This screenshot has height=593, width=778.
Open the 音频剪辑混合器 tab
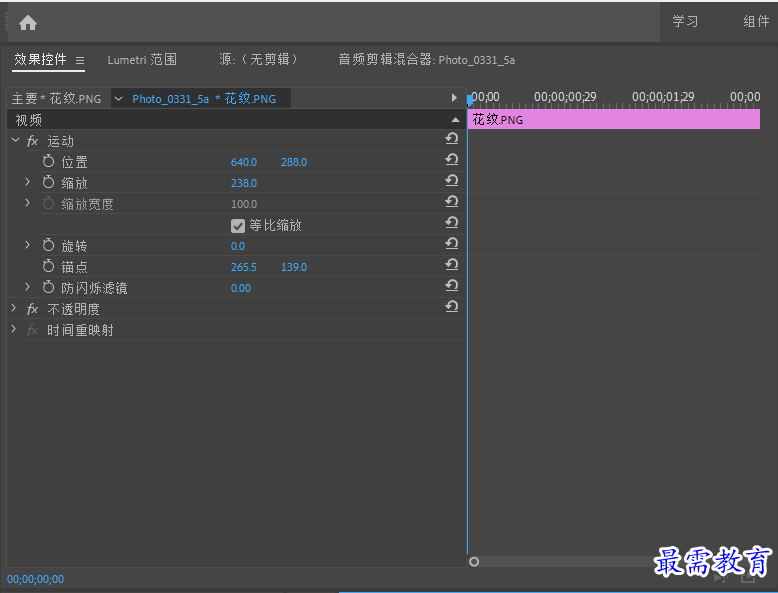pyautogui.click(x=427, y=60)
